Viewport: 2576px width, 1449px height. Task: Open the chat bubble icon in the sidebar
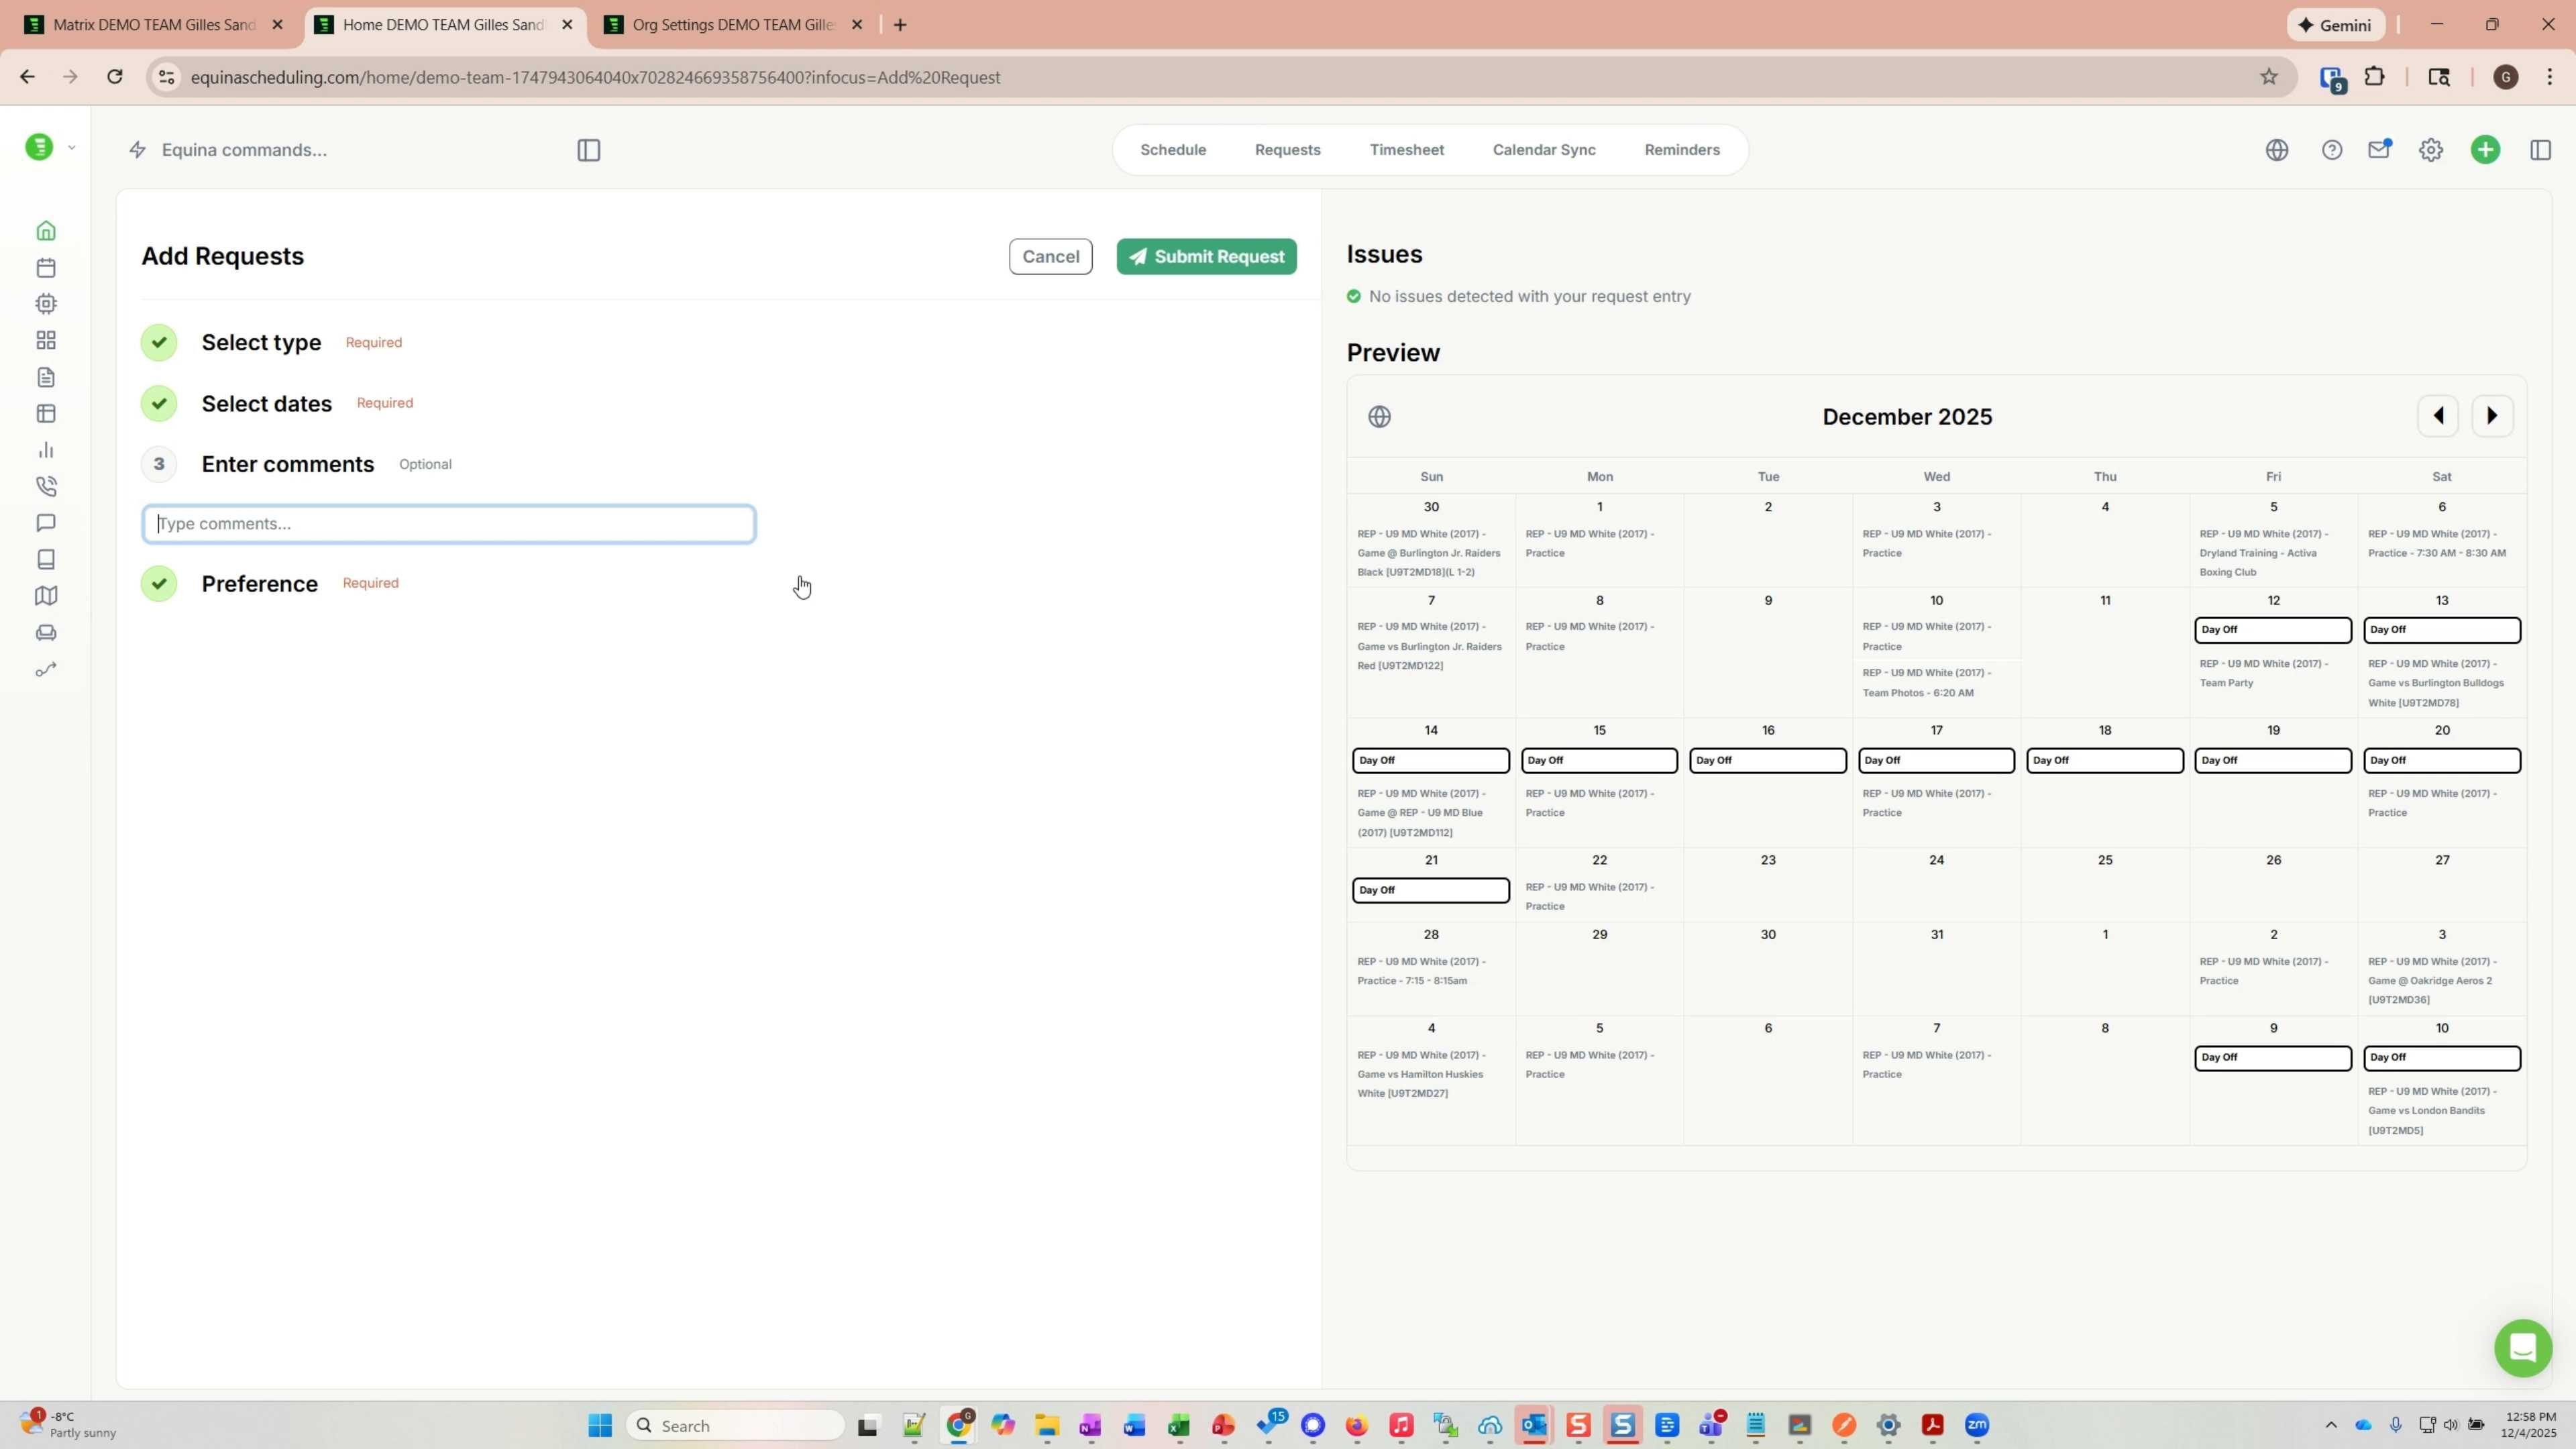(x=46, y=523)
